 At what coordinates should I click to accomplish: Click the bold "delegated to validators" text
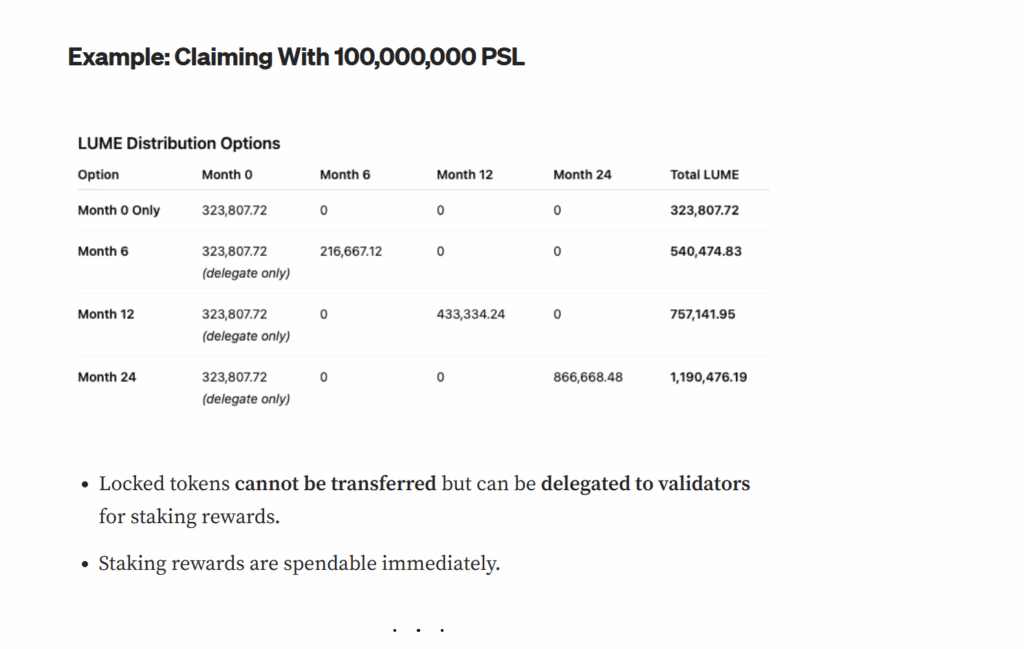[645, 484]
